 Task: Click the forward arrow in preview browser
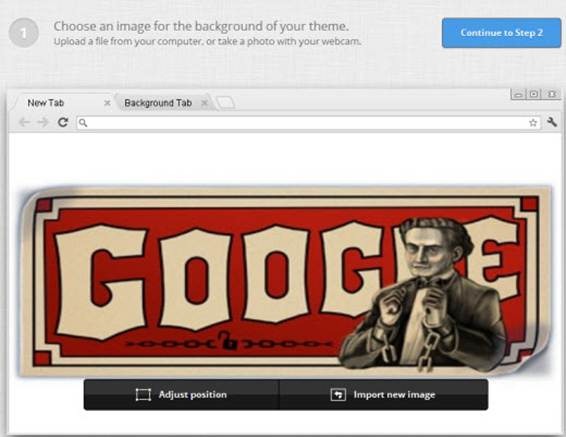[43, 123]
